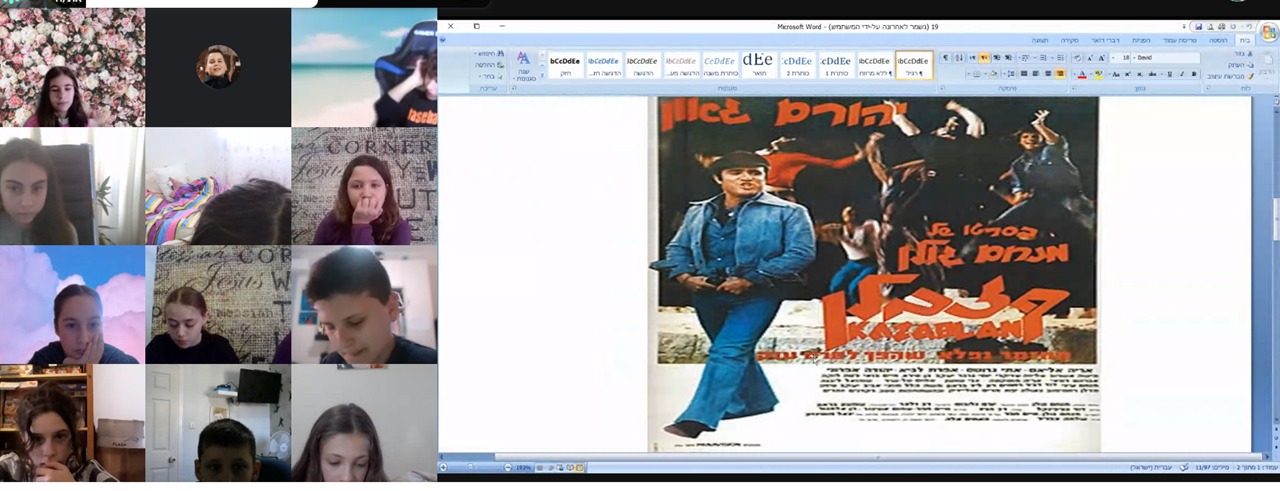This screenshot has width=1280, height=491.
Task: Click the Align Right paragraph icon
Action: coord(1060,74)
